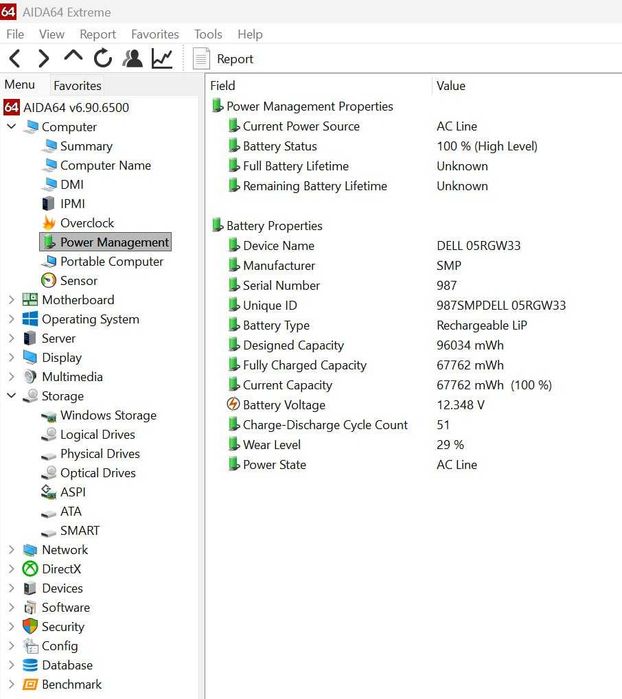Click the Value column header
Screen dimensions: 622x699
[x=451, y=86]
